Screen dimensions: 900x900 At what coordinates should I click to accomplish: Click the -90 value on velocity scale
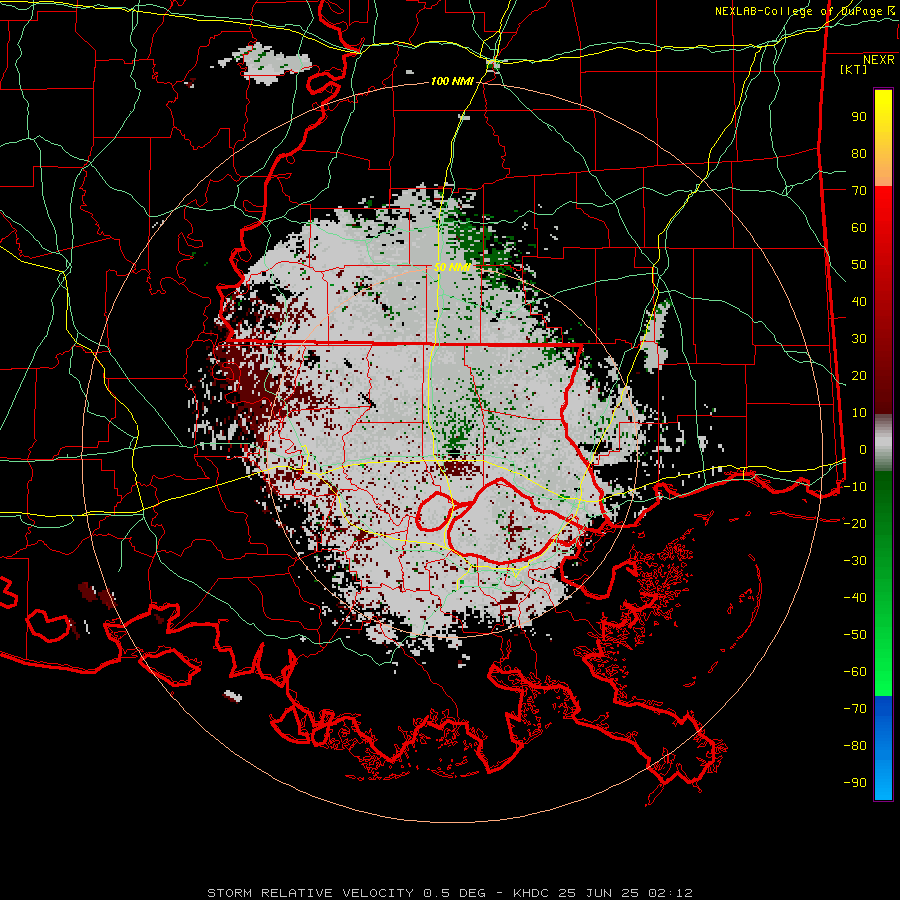855,782
